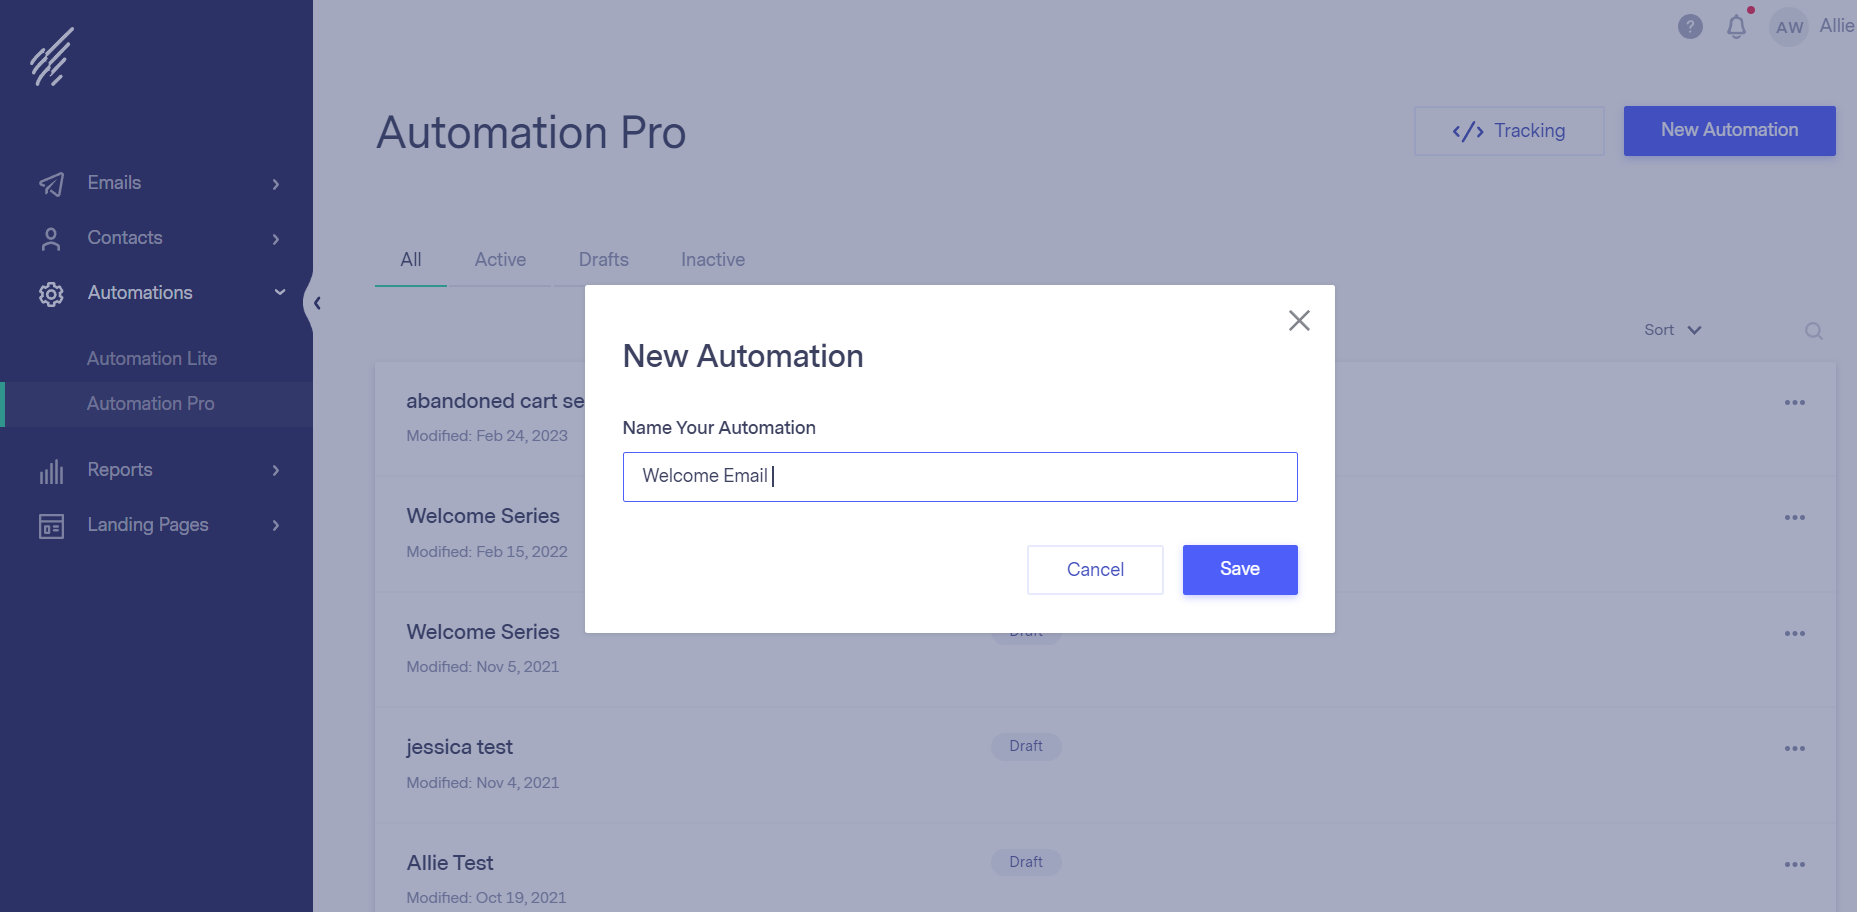1857x912 pixels.
Task: Click the search magnifier icon
Action: click(x=1813, y=331)
